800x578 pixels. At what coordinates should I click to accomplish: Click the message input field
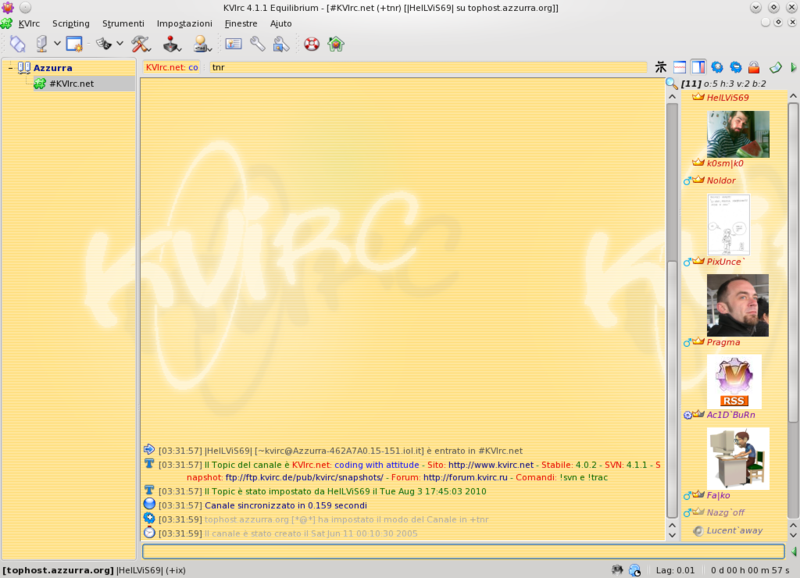pyautogui.click(x=463, y=551)
